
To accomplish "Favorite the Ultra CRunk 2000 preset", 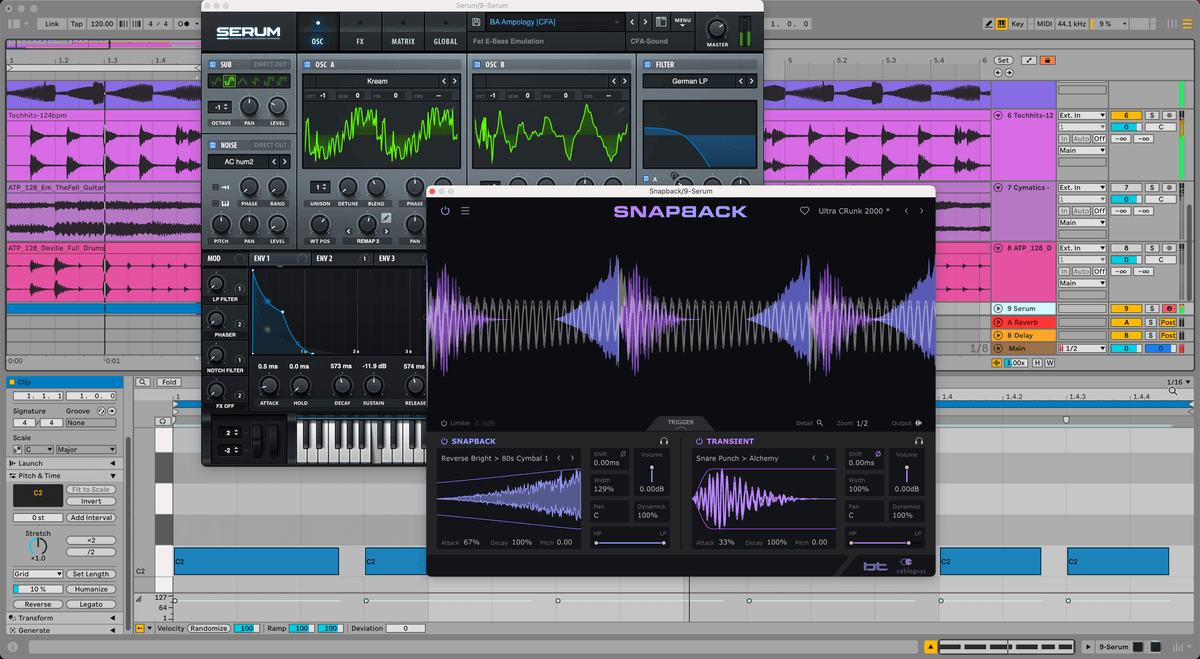I will 804,211.
